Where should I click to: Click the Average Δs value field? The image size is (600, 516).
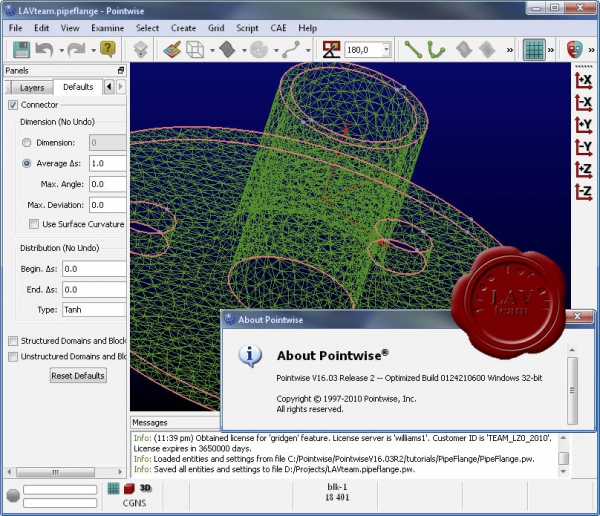coord(108,163)
